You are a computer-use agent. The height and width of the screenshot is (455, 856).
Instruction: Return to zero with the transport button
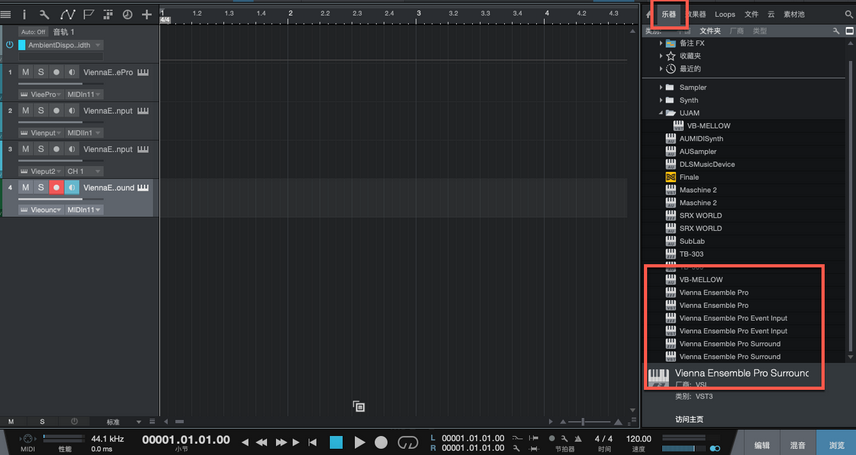(x=312, y=442)
